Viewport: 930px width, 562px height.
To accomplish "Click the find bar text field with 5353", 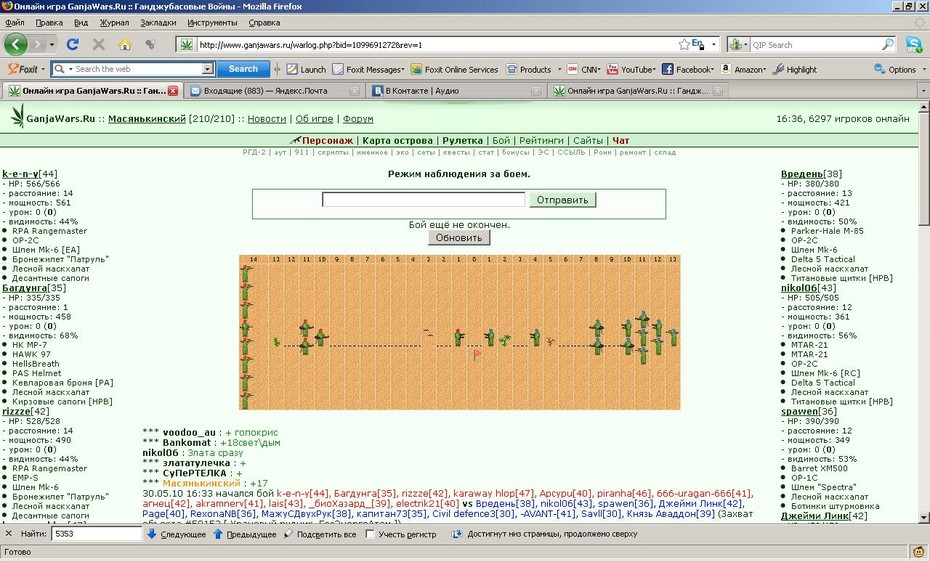I will coord(97,534).
